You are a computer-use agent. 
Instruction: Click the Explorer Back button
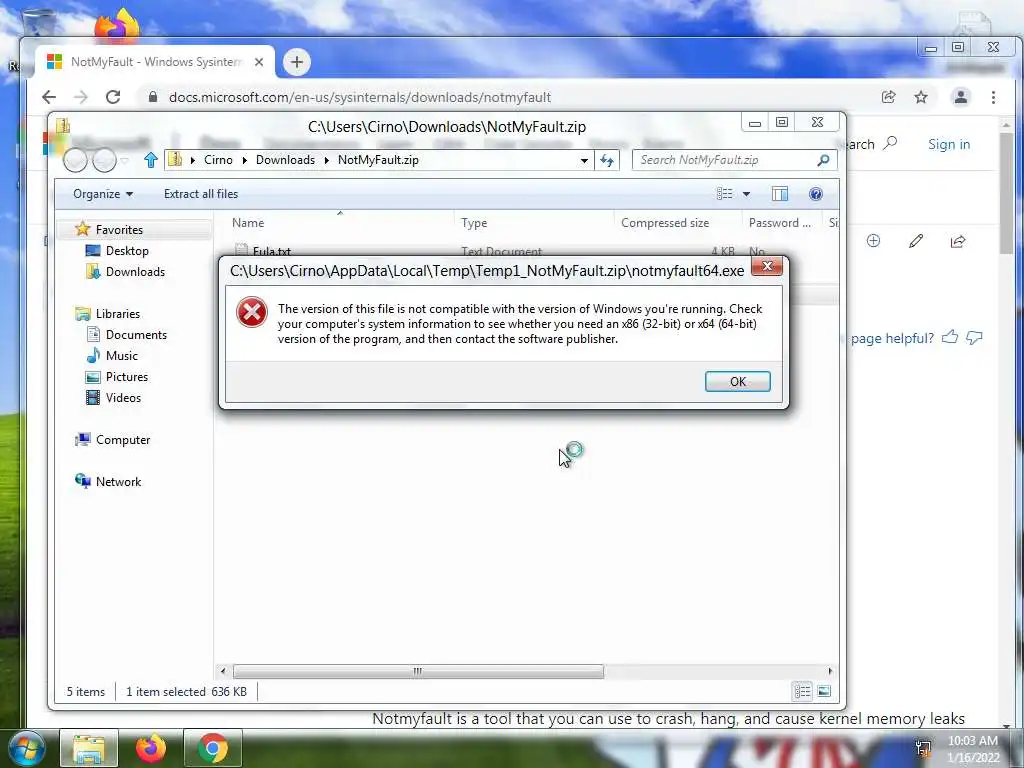pos(75,160)
